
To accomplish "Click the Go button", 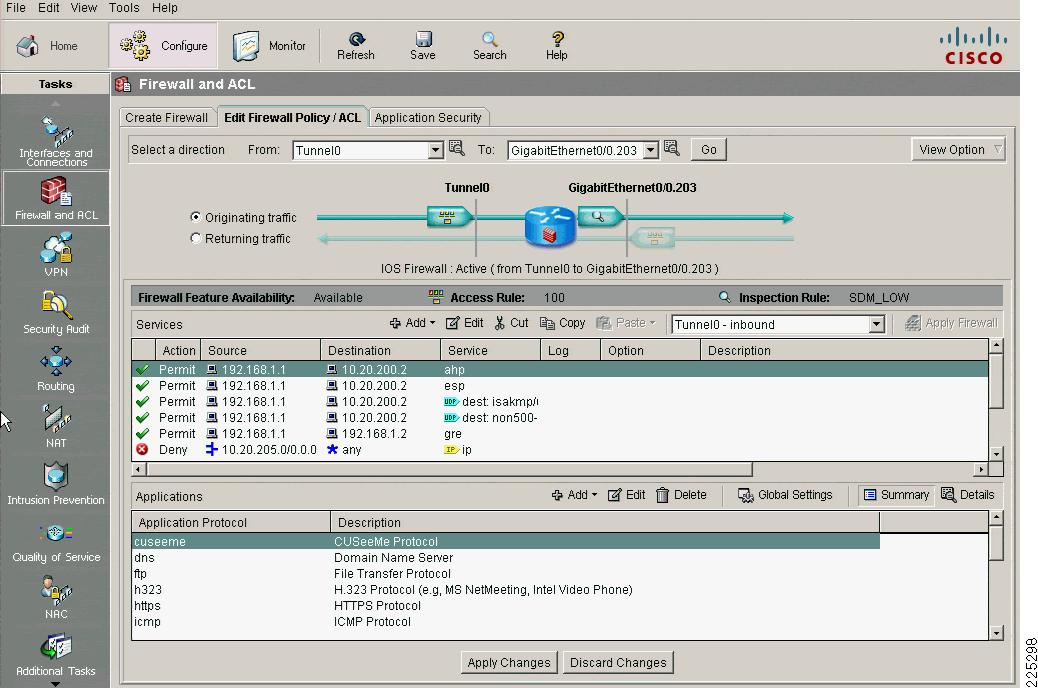I will [708, 150].
